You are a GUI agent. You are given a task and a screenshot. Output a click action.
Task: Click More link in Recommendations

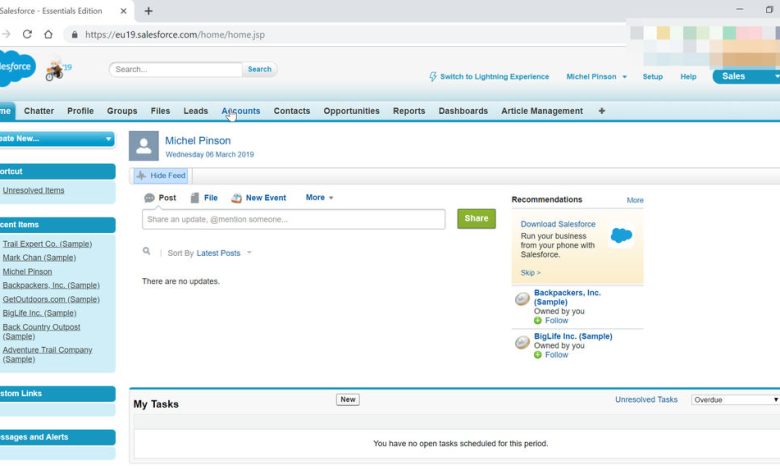point(635,200)
